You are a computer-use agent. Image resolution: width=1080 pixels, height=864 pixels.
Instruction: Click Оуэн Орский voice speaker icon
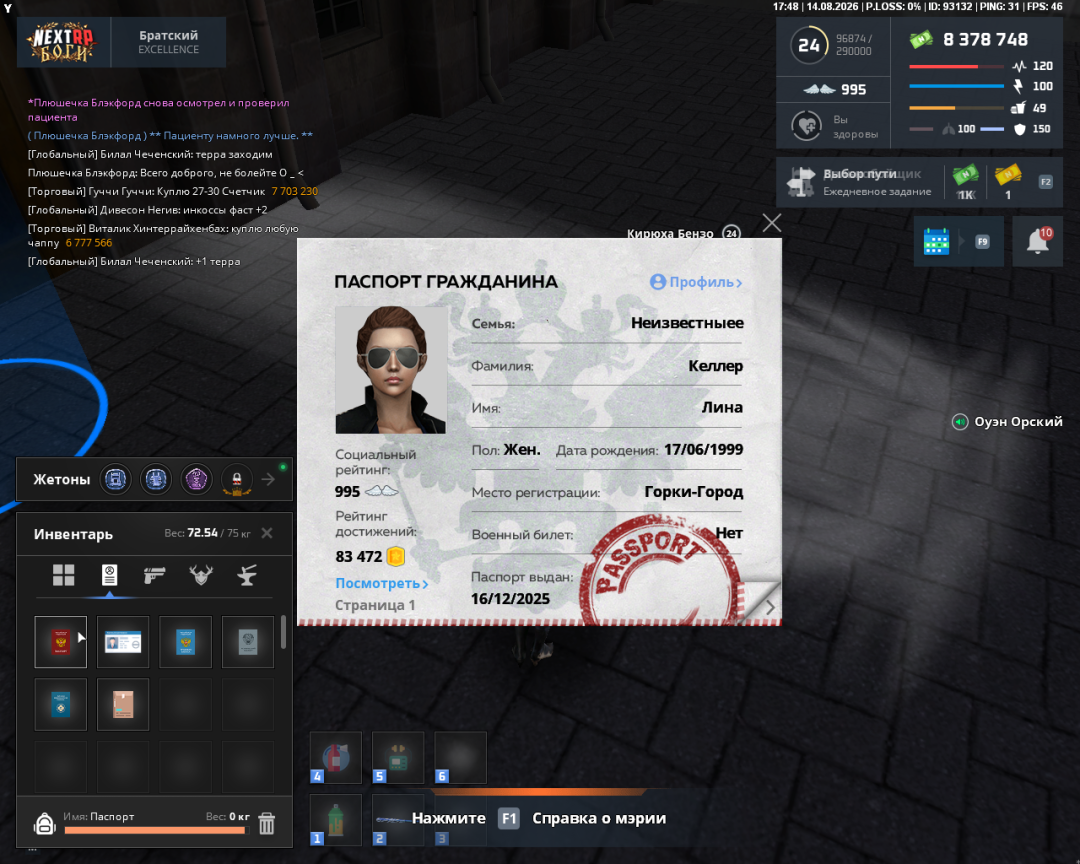point(959,422)
